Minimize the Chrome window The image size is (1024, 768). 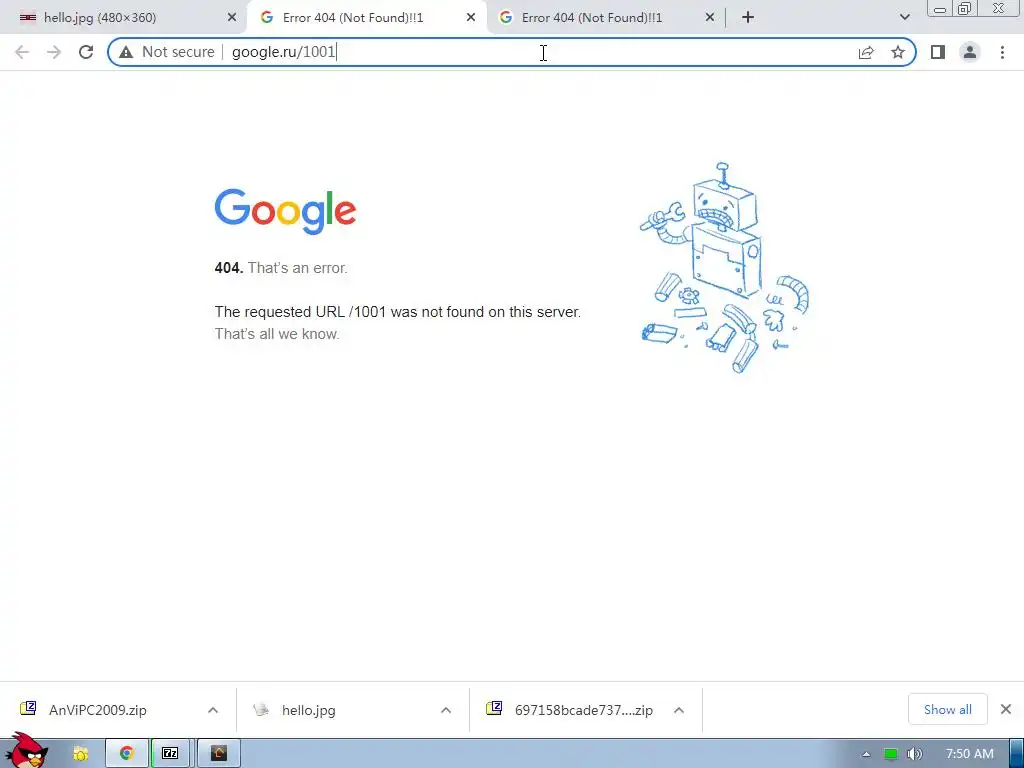pos(940,8)
